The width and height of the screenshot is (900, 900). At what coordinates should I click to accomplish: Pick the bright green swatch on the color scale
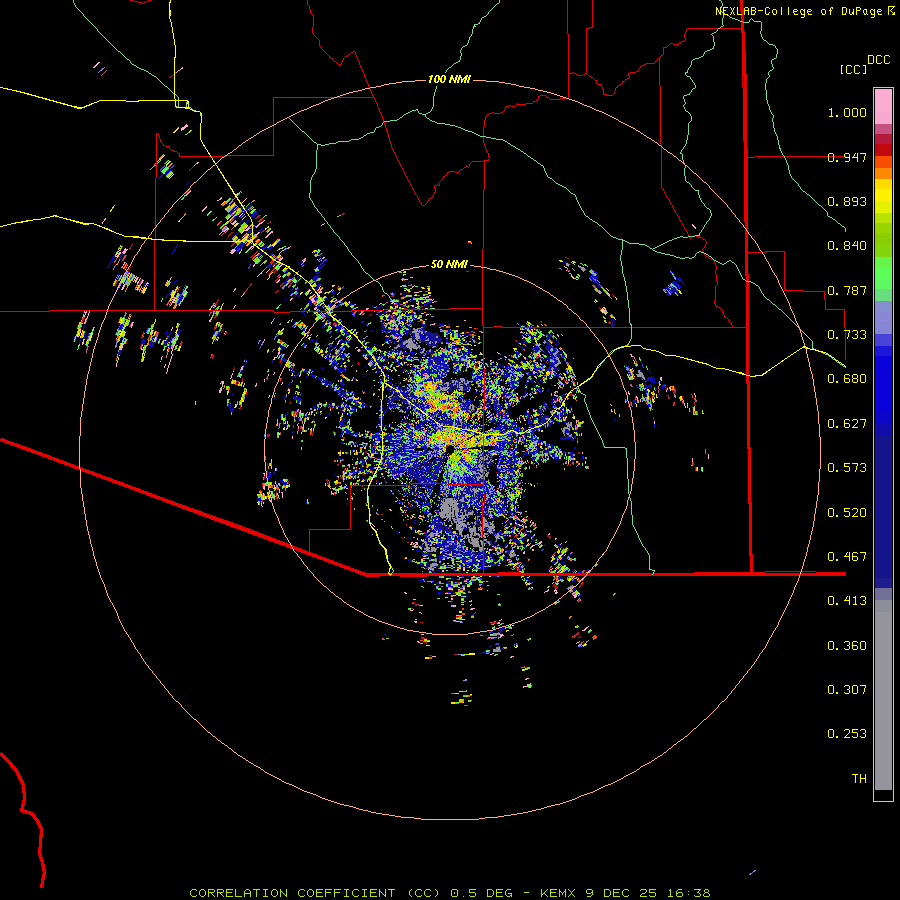(883, 273)
